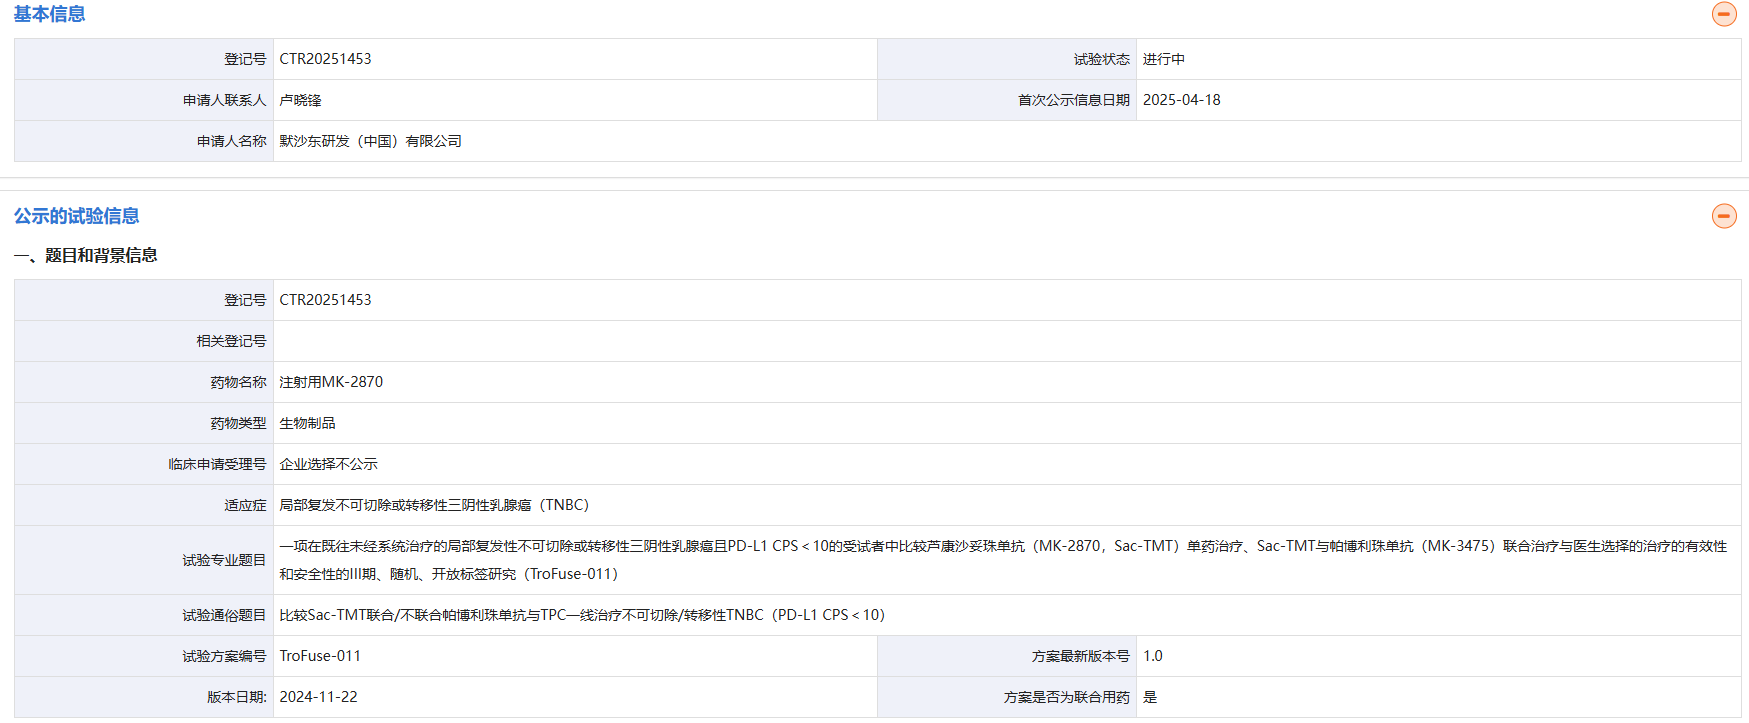The image size is (1749, 723).
Task: Select the drug name 注射用MK-2870
Action: 331,382
